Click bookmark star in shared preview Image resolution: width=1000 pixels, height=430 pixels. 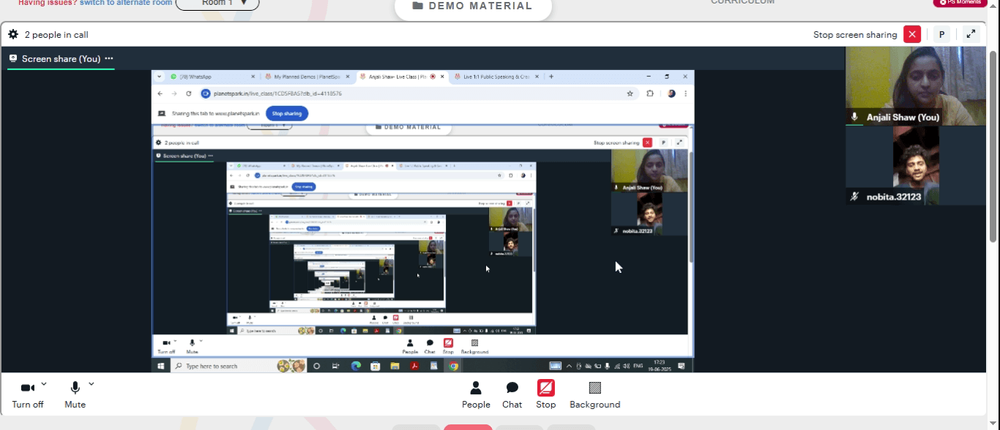click(630, 93)
